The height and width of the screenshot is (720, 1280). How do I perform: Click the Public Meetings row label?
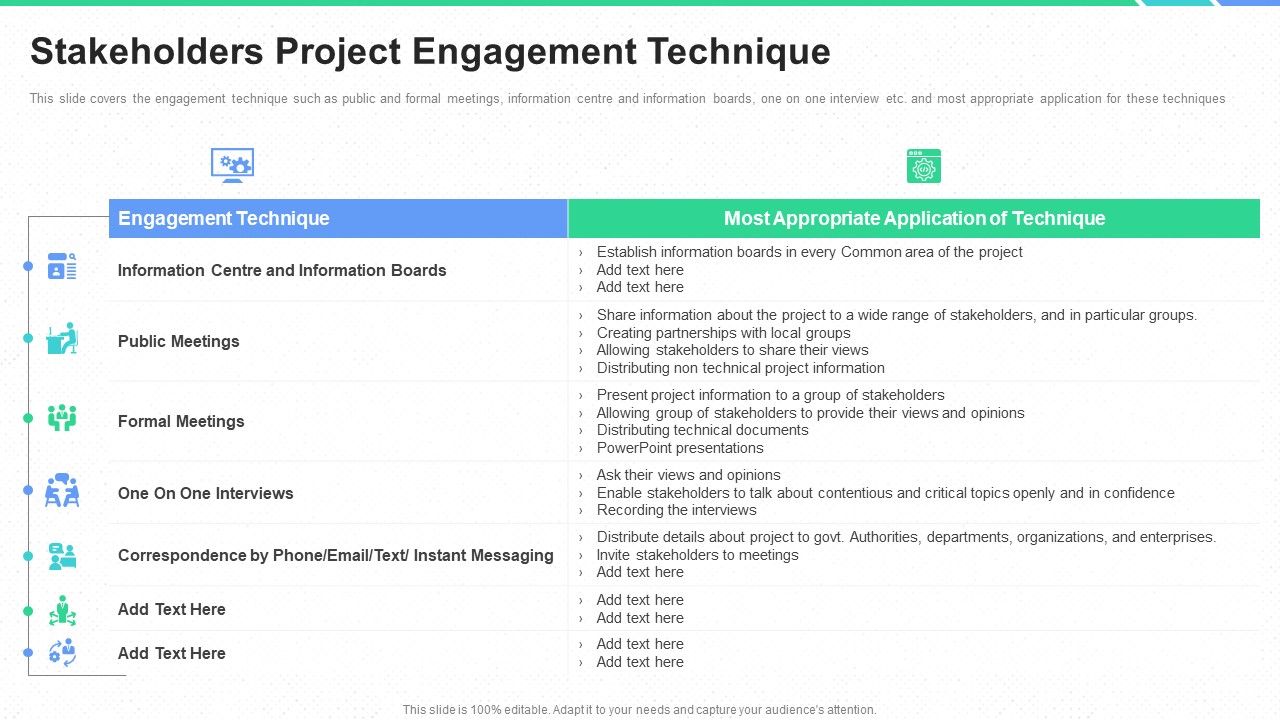pyautogui.click(x=179, y=341)
